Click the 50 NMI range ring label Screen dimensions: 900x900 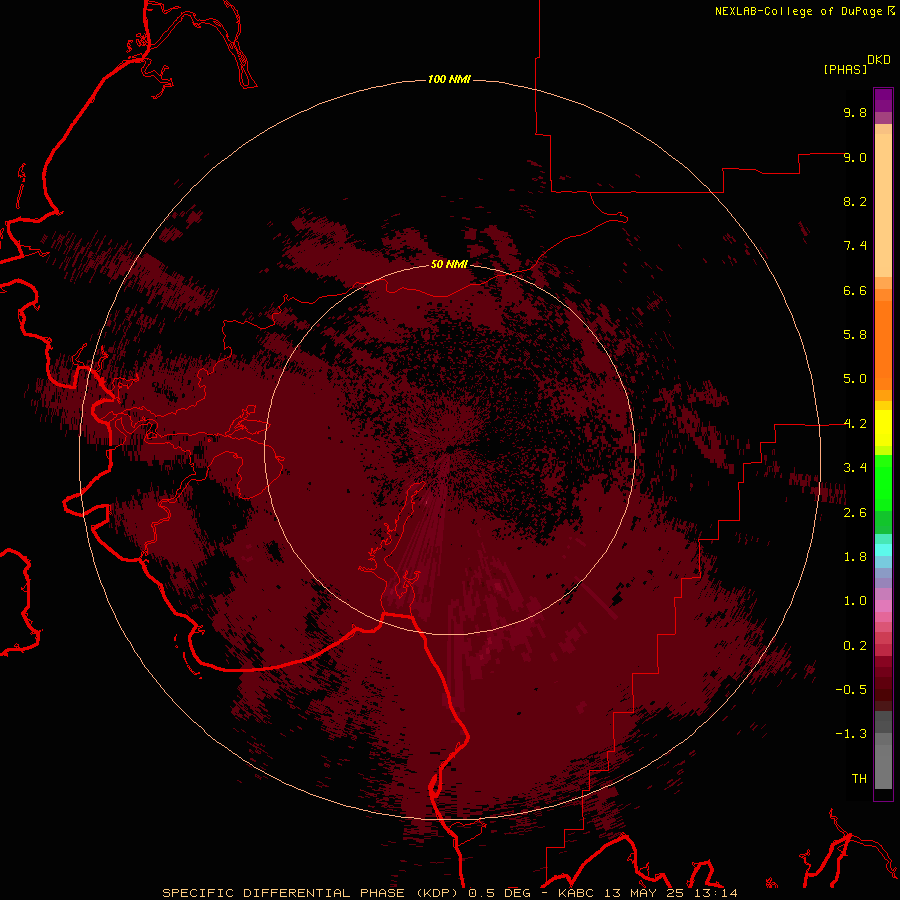pos(449,264)
